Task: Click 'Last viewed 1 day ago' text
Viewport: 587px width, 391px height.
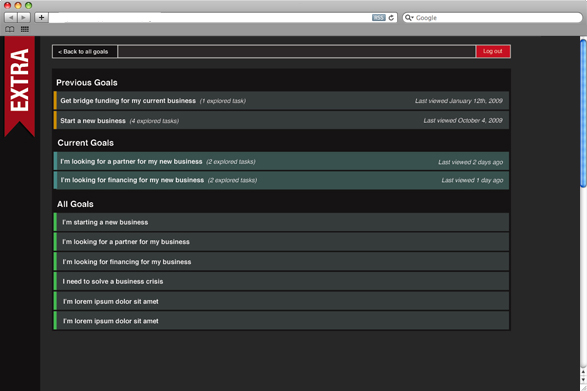Action: click(472, 180)
